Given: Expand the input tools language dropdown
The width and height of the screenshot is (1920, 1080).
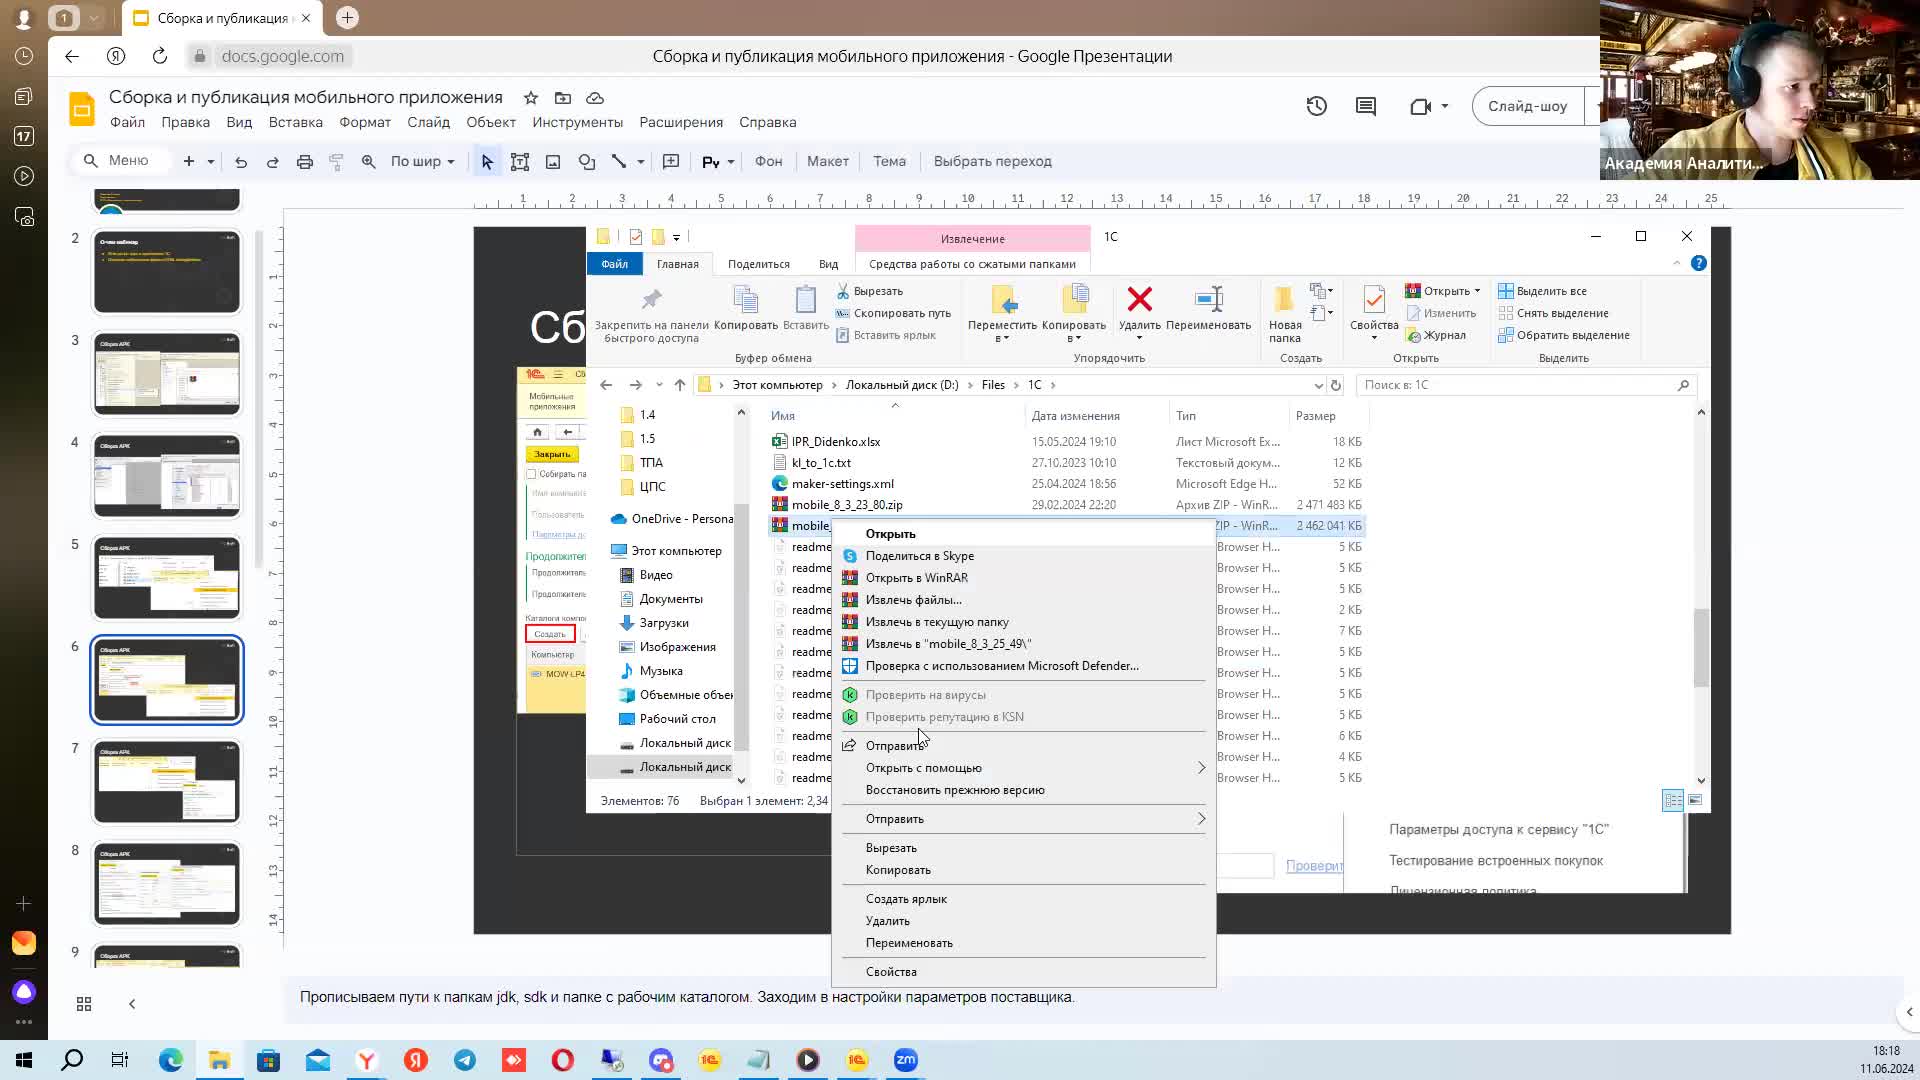Looking at the screenshot, I should point(731,161).
